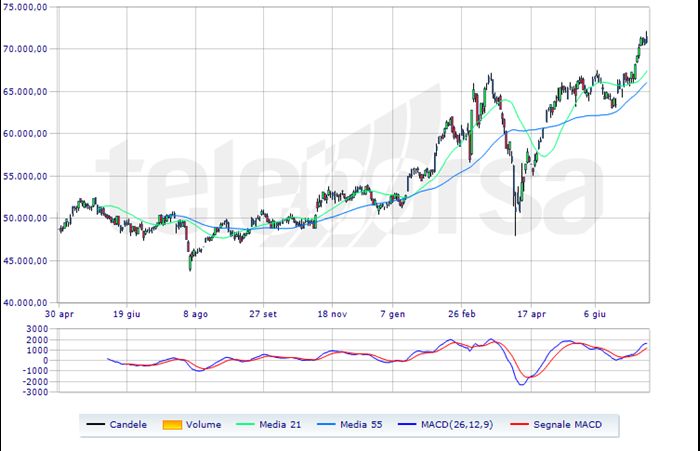The image size is (700, 451).
Task: Toggle the Volume series label
Action: point(204,425)
